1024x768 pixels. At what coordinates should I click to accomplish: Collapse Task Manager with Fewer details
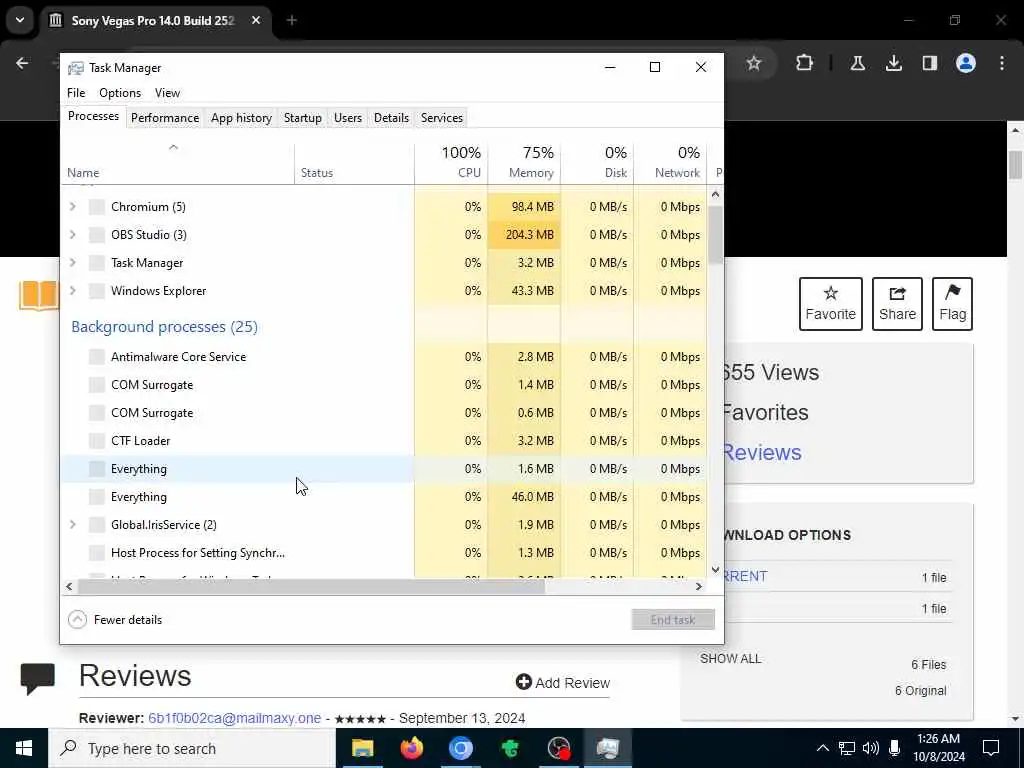(115, 620)
